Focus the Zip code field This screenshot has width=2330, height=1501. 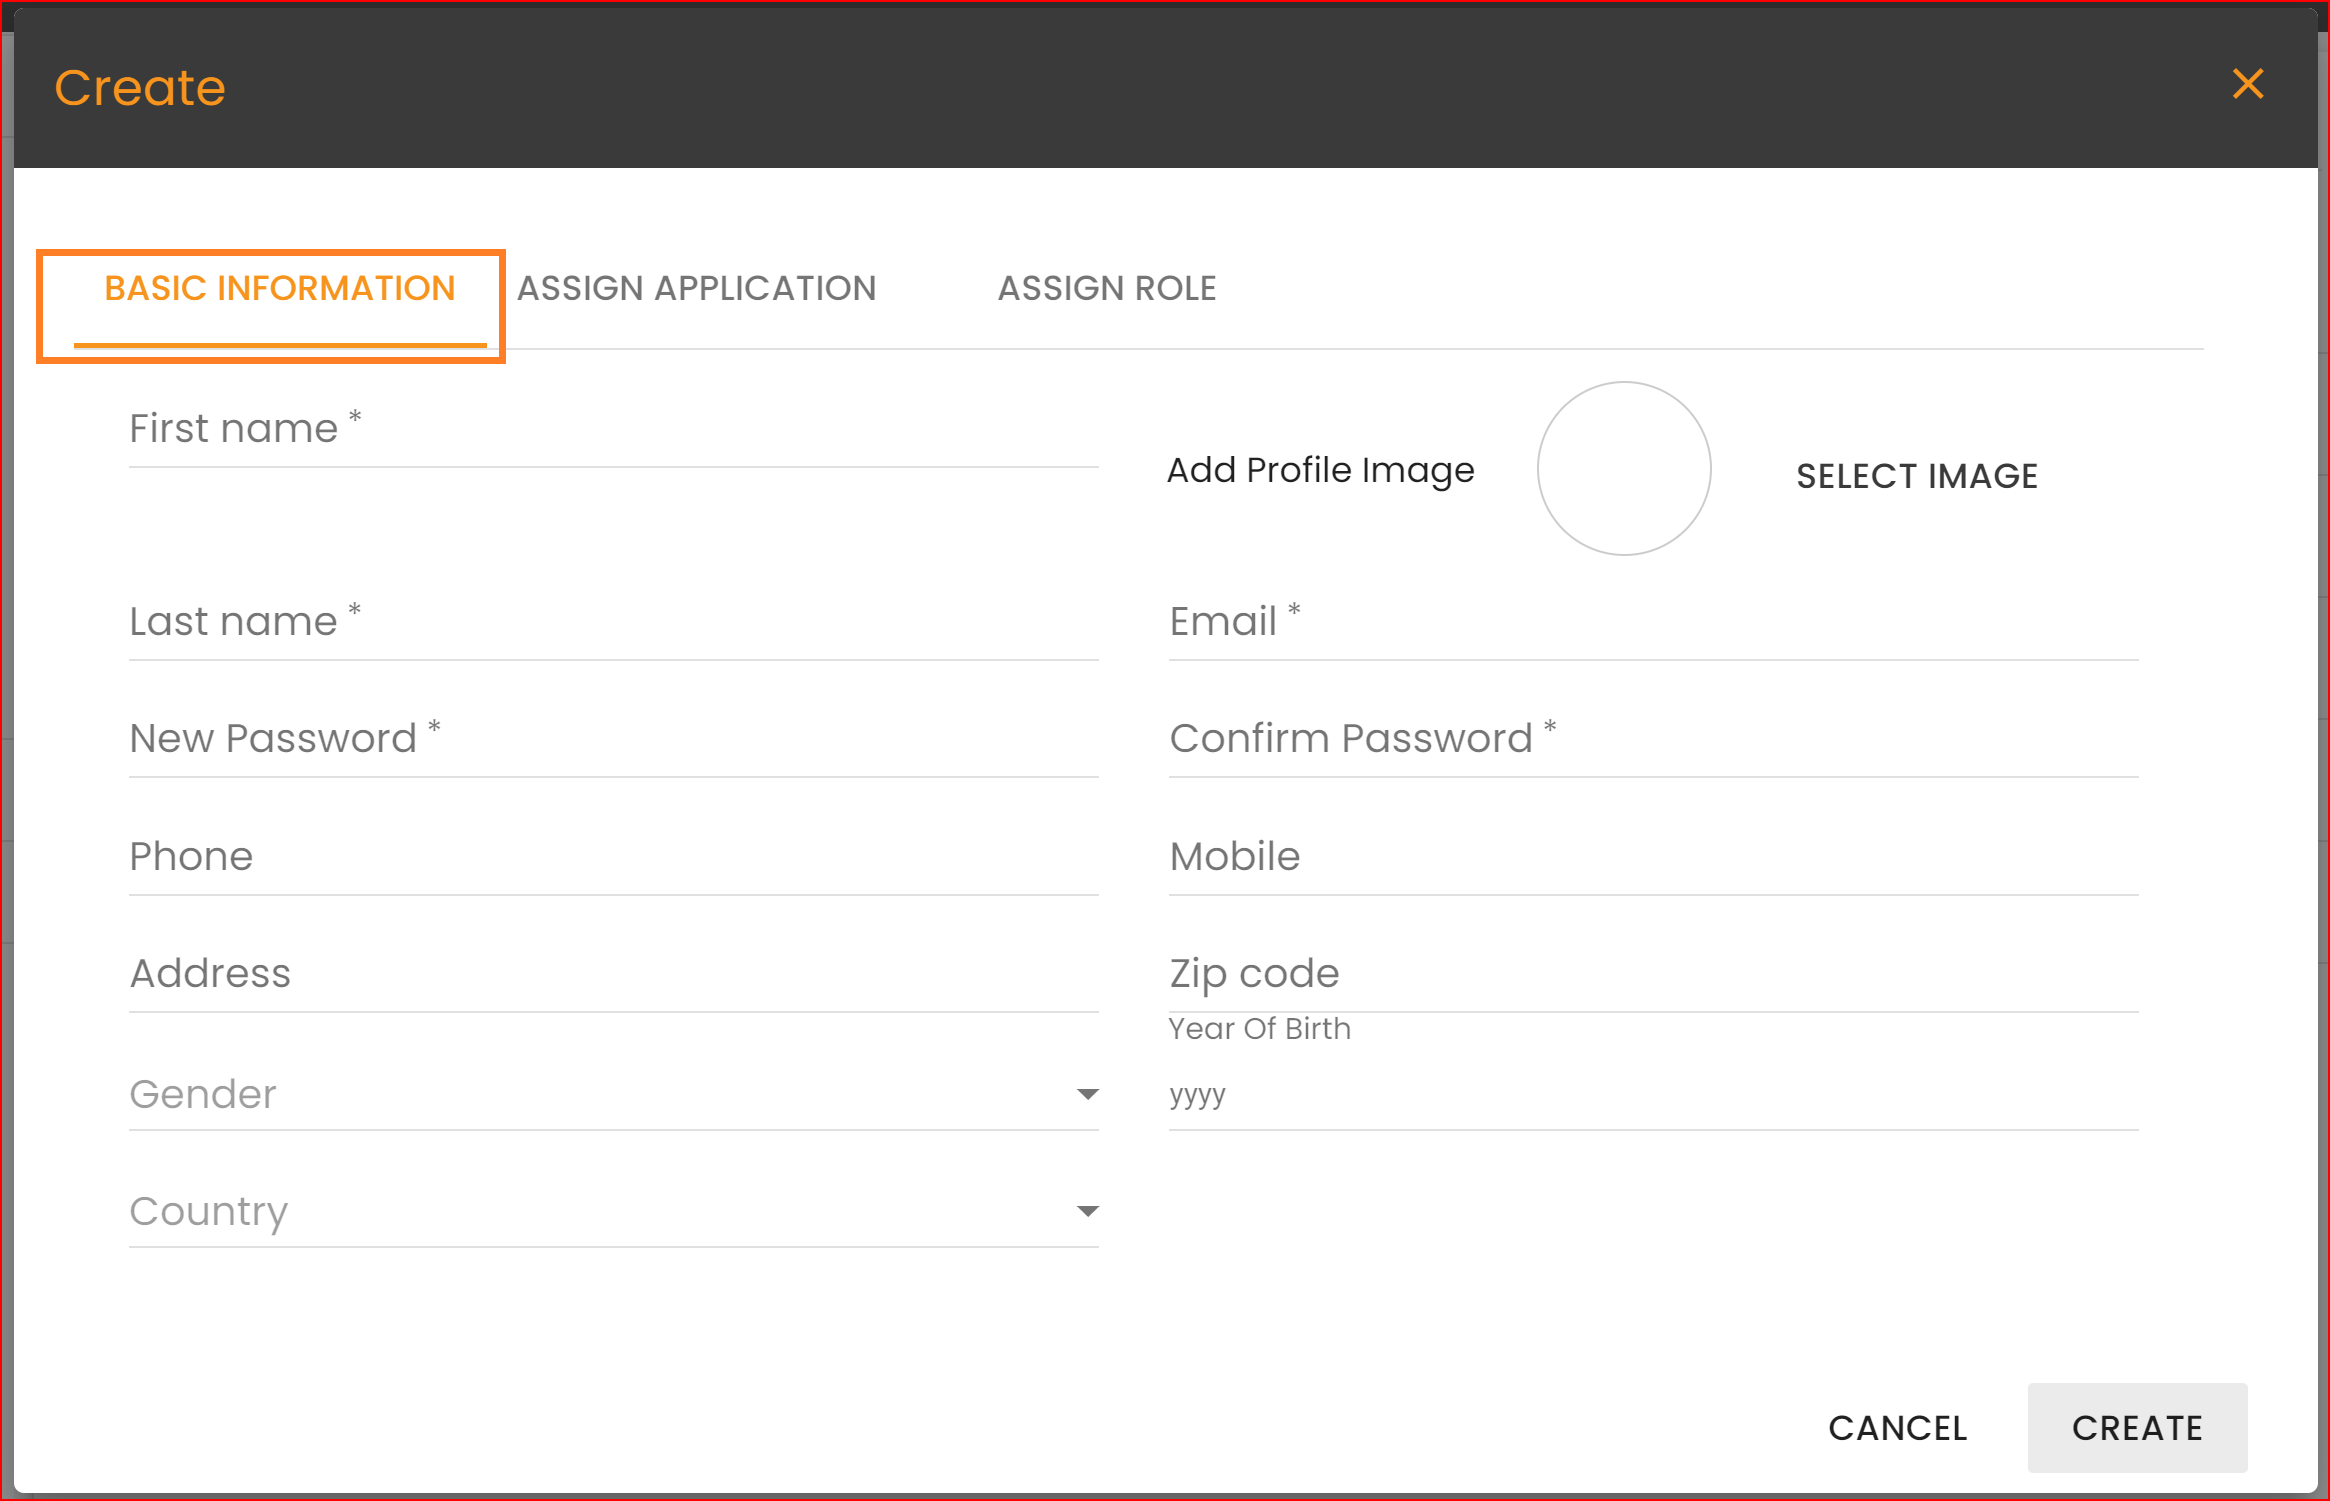(x=1652, y=975)
